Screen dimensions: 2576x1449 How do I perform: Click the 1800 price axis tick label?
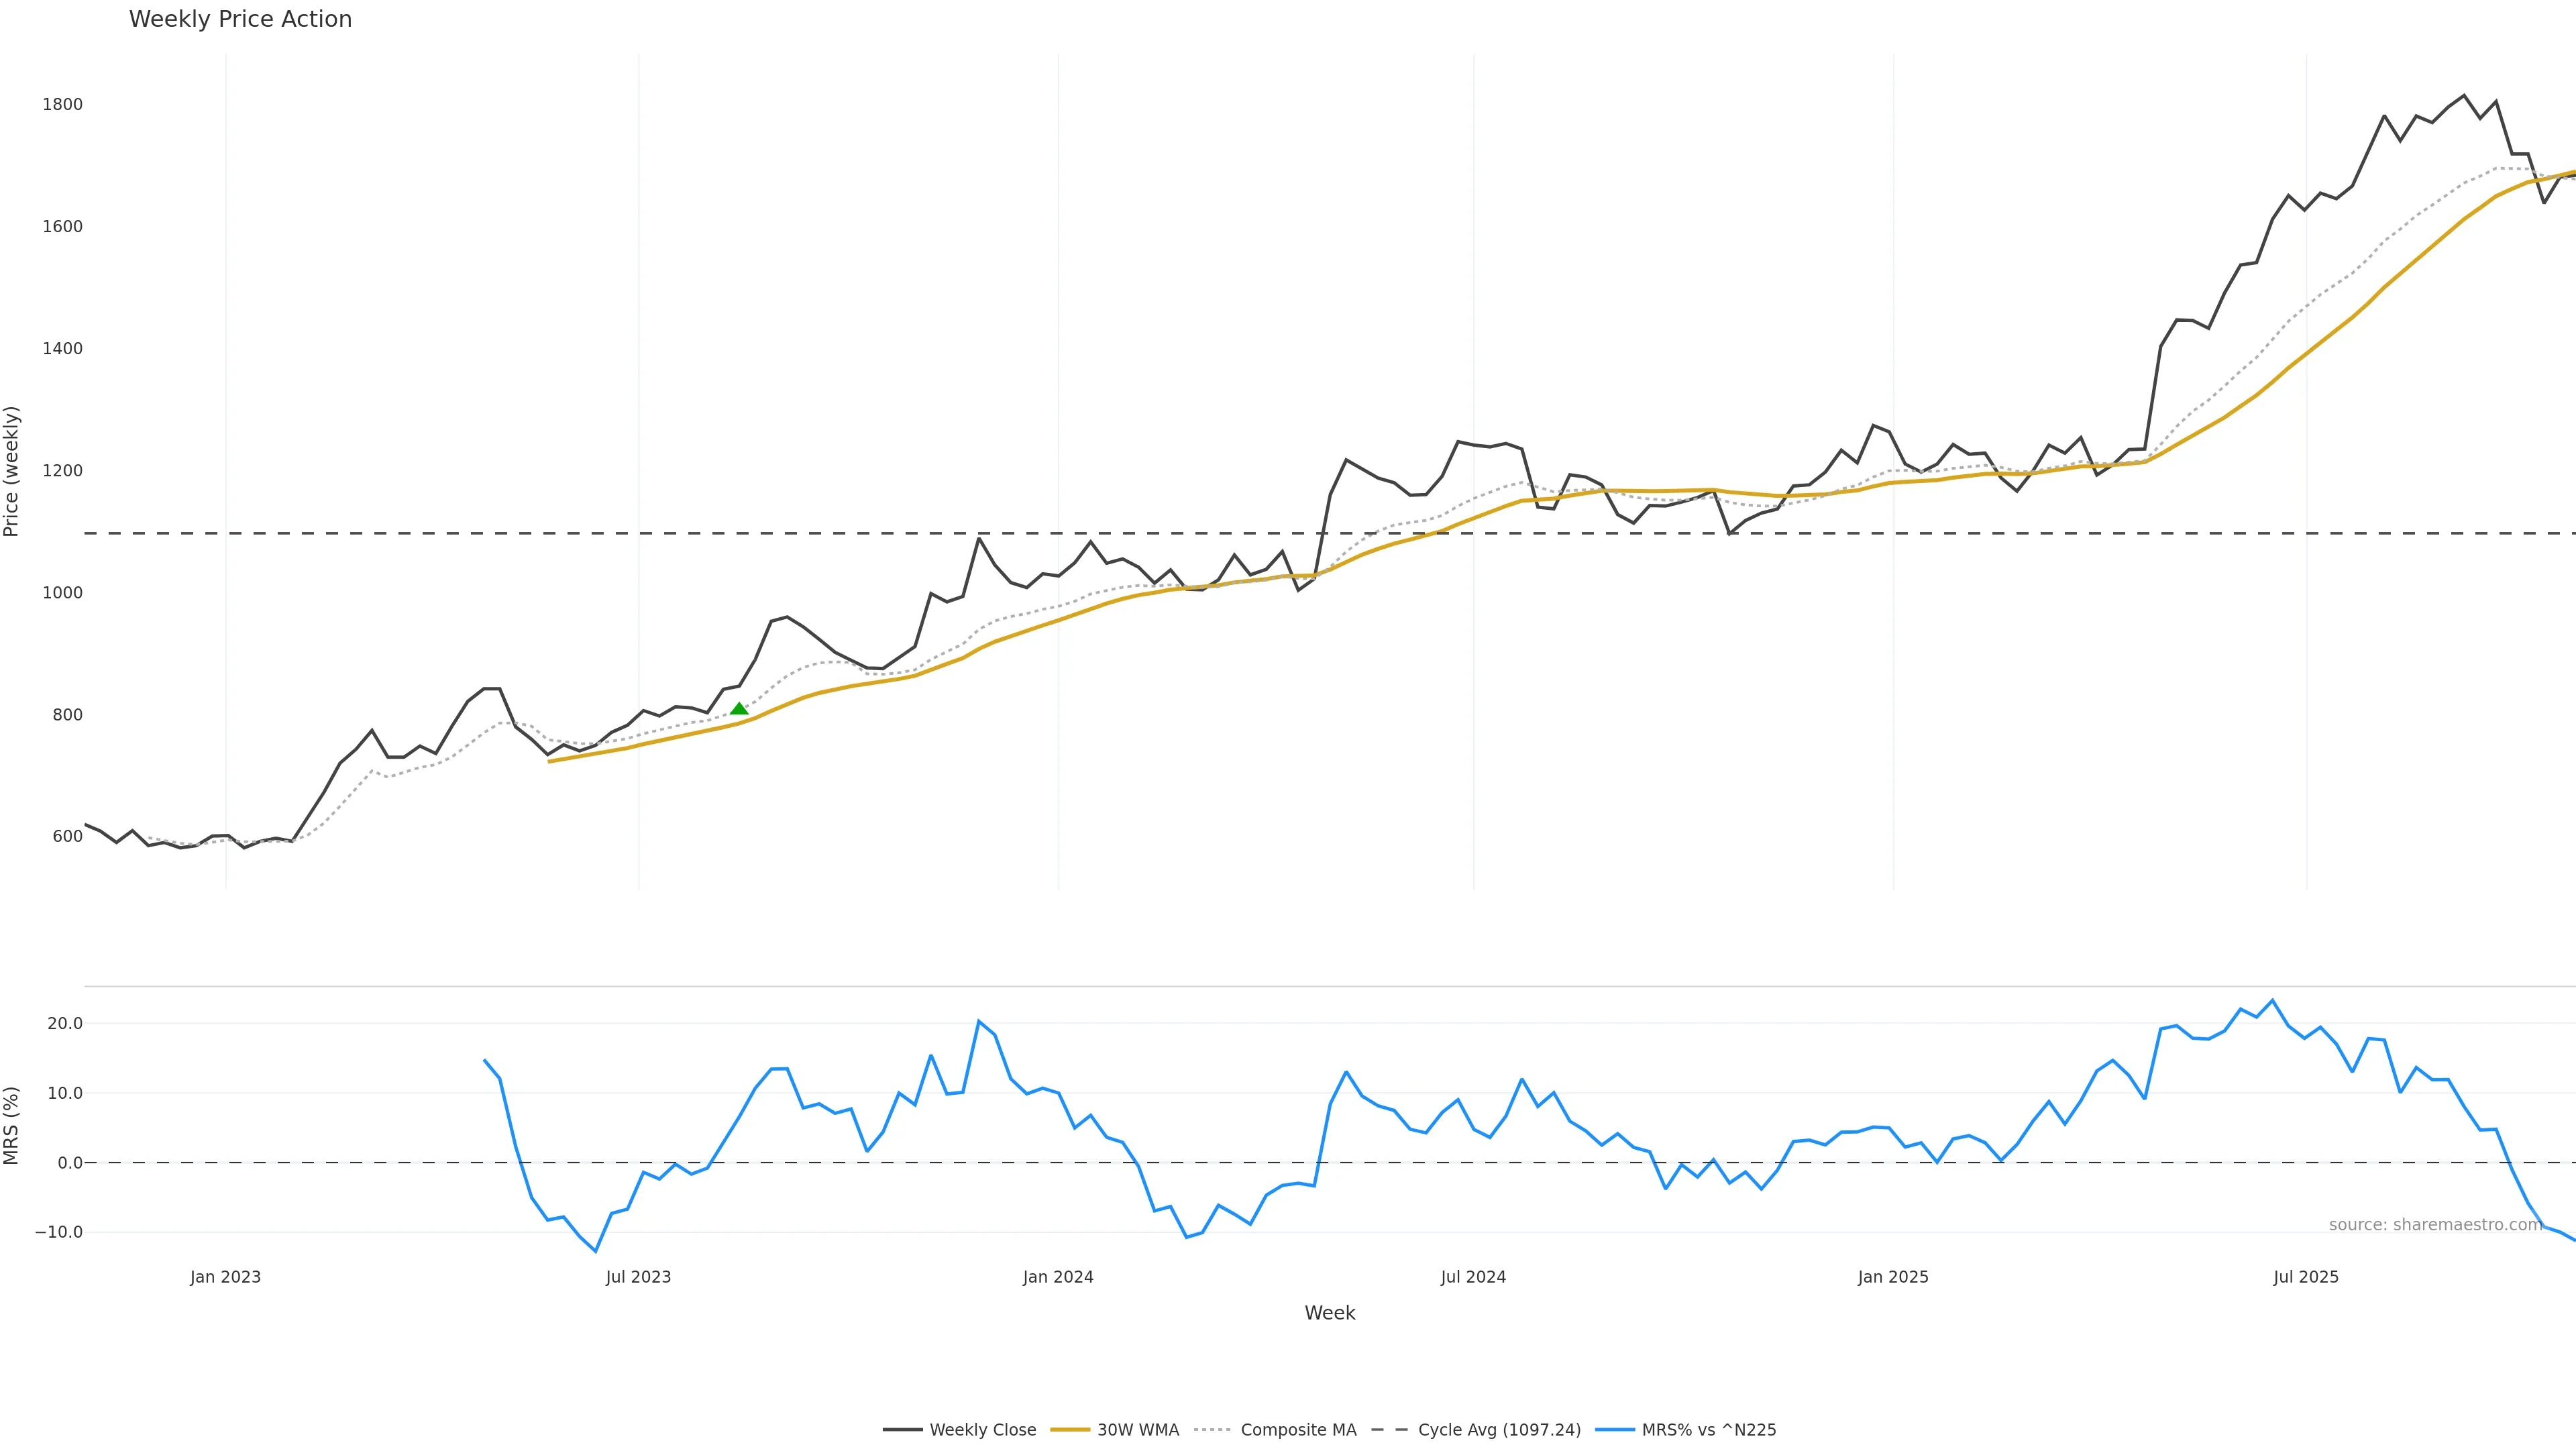tap(62, 104)
